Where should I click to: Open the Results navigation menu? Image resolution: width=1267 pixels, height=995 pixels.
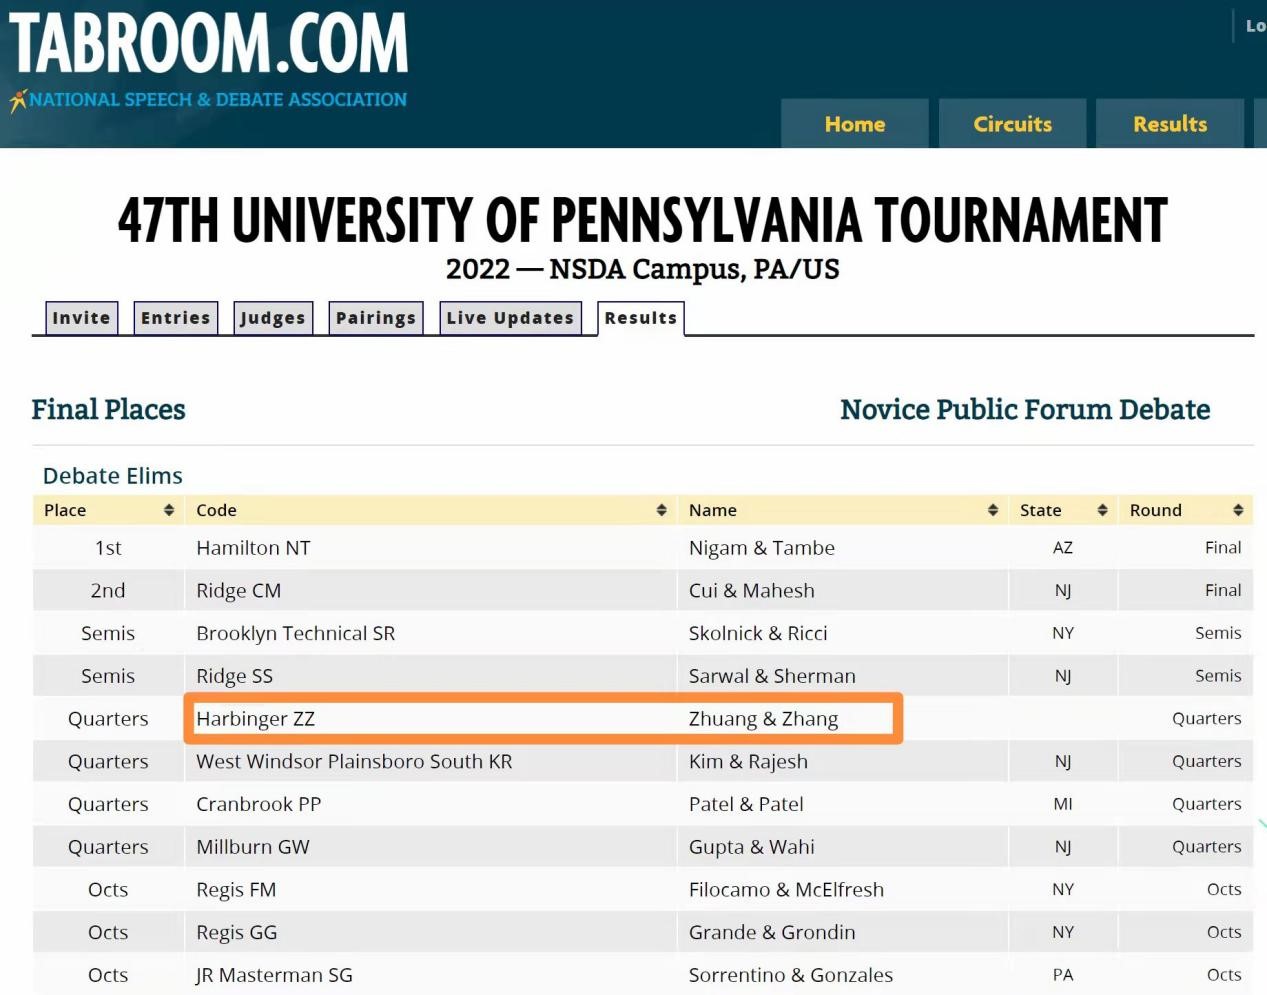pyautogui.click(x=1169, y=124)
